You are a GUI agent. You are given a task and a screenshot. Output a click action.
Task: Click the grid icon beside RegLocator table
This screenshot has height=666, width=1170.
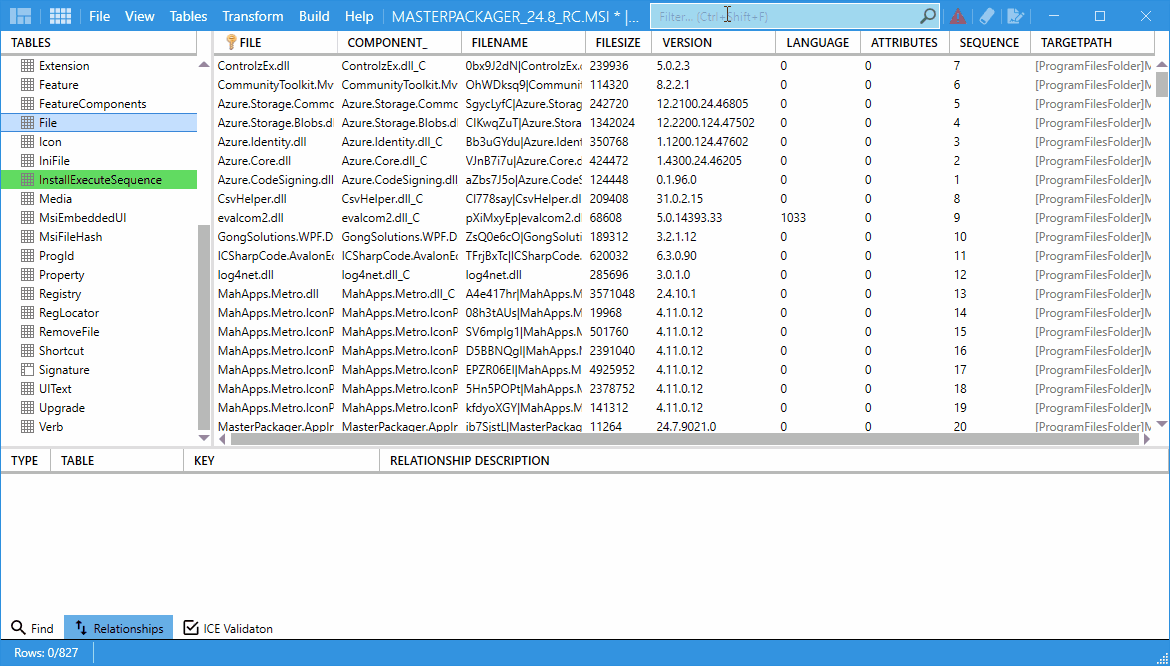[28, 312]
